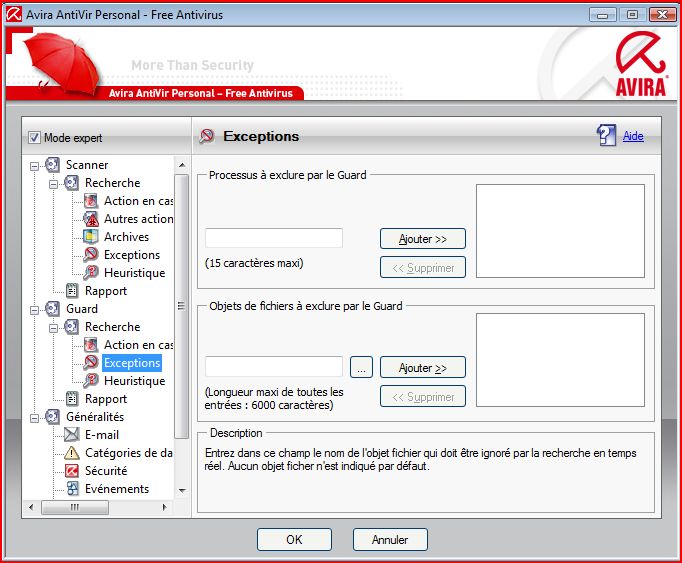This screenshot has width=682, height=563.
Task: Collapse the Guard Recherche node
Action: (x=53, y=328)
